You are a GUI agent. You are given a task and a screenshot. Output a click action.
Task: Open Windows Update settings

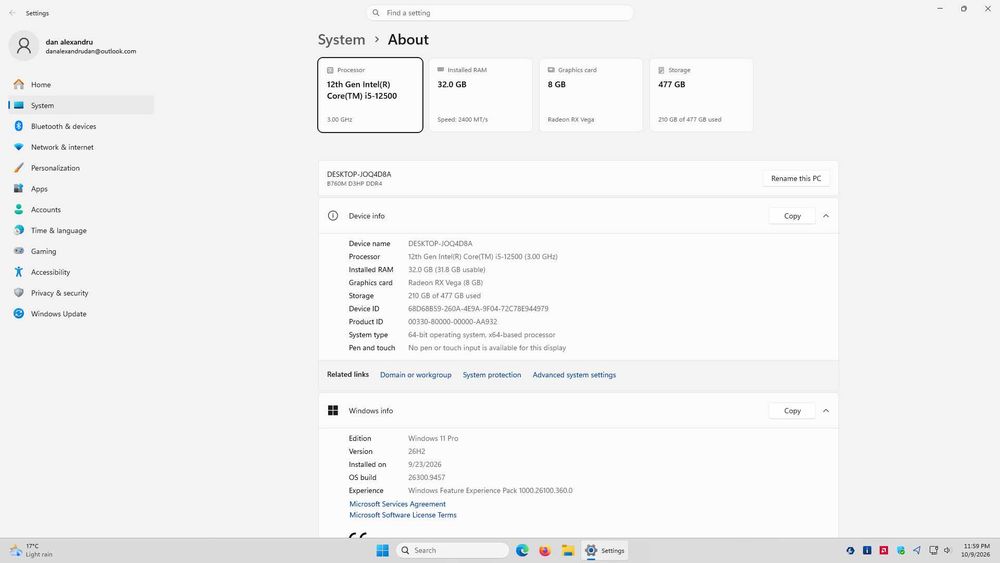[x=81, y=314]
